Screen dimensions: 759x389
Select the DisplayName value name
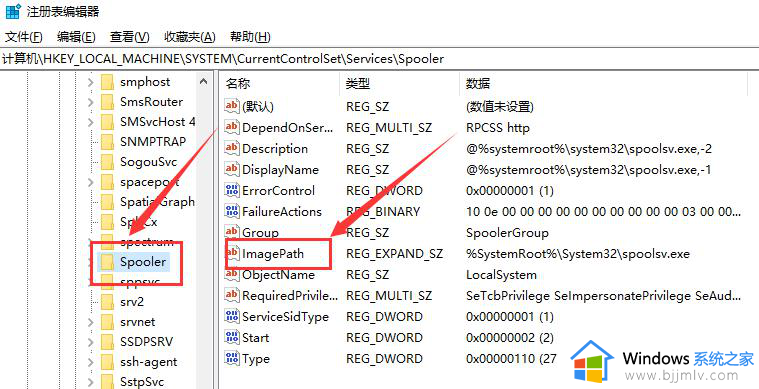[x=280, y=170]
